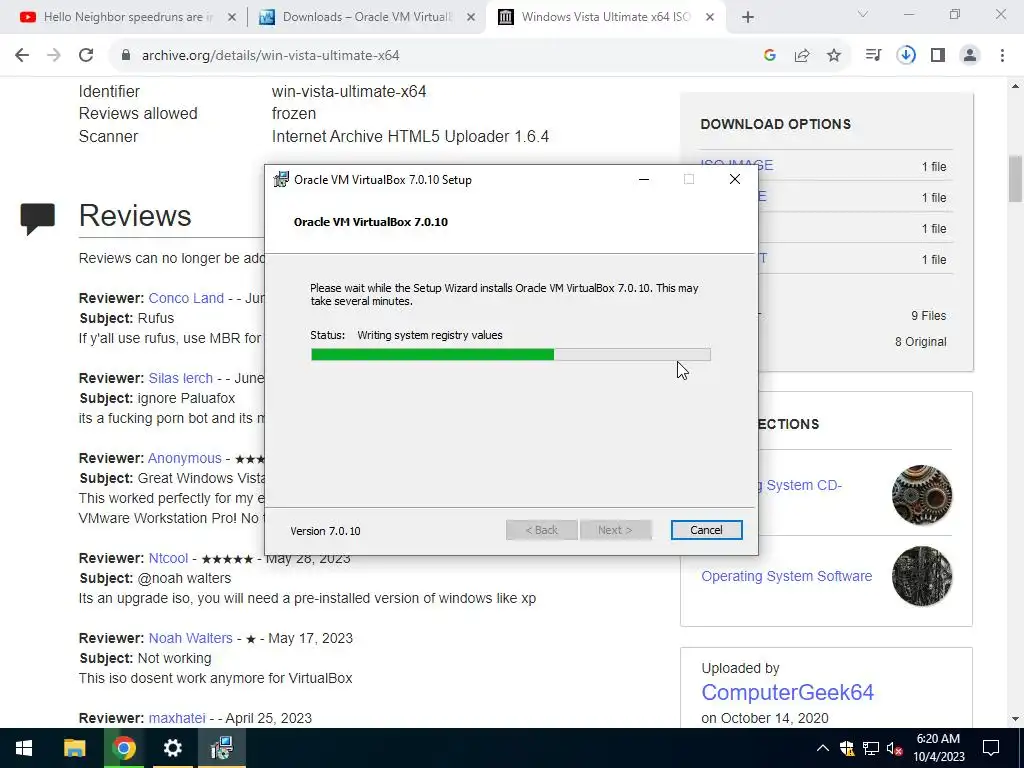
Task: Toggle the Chrome side panel icon
Action: pyautogui.click(x=938, y=56)
